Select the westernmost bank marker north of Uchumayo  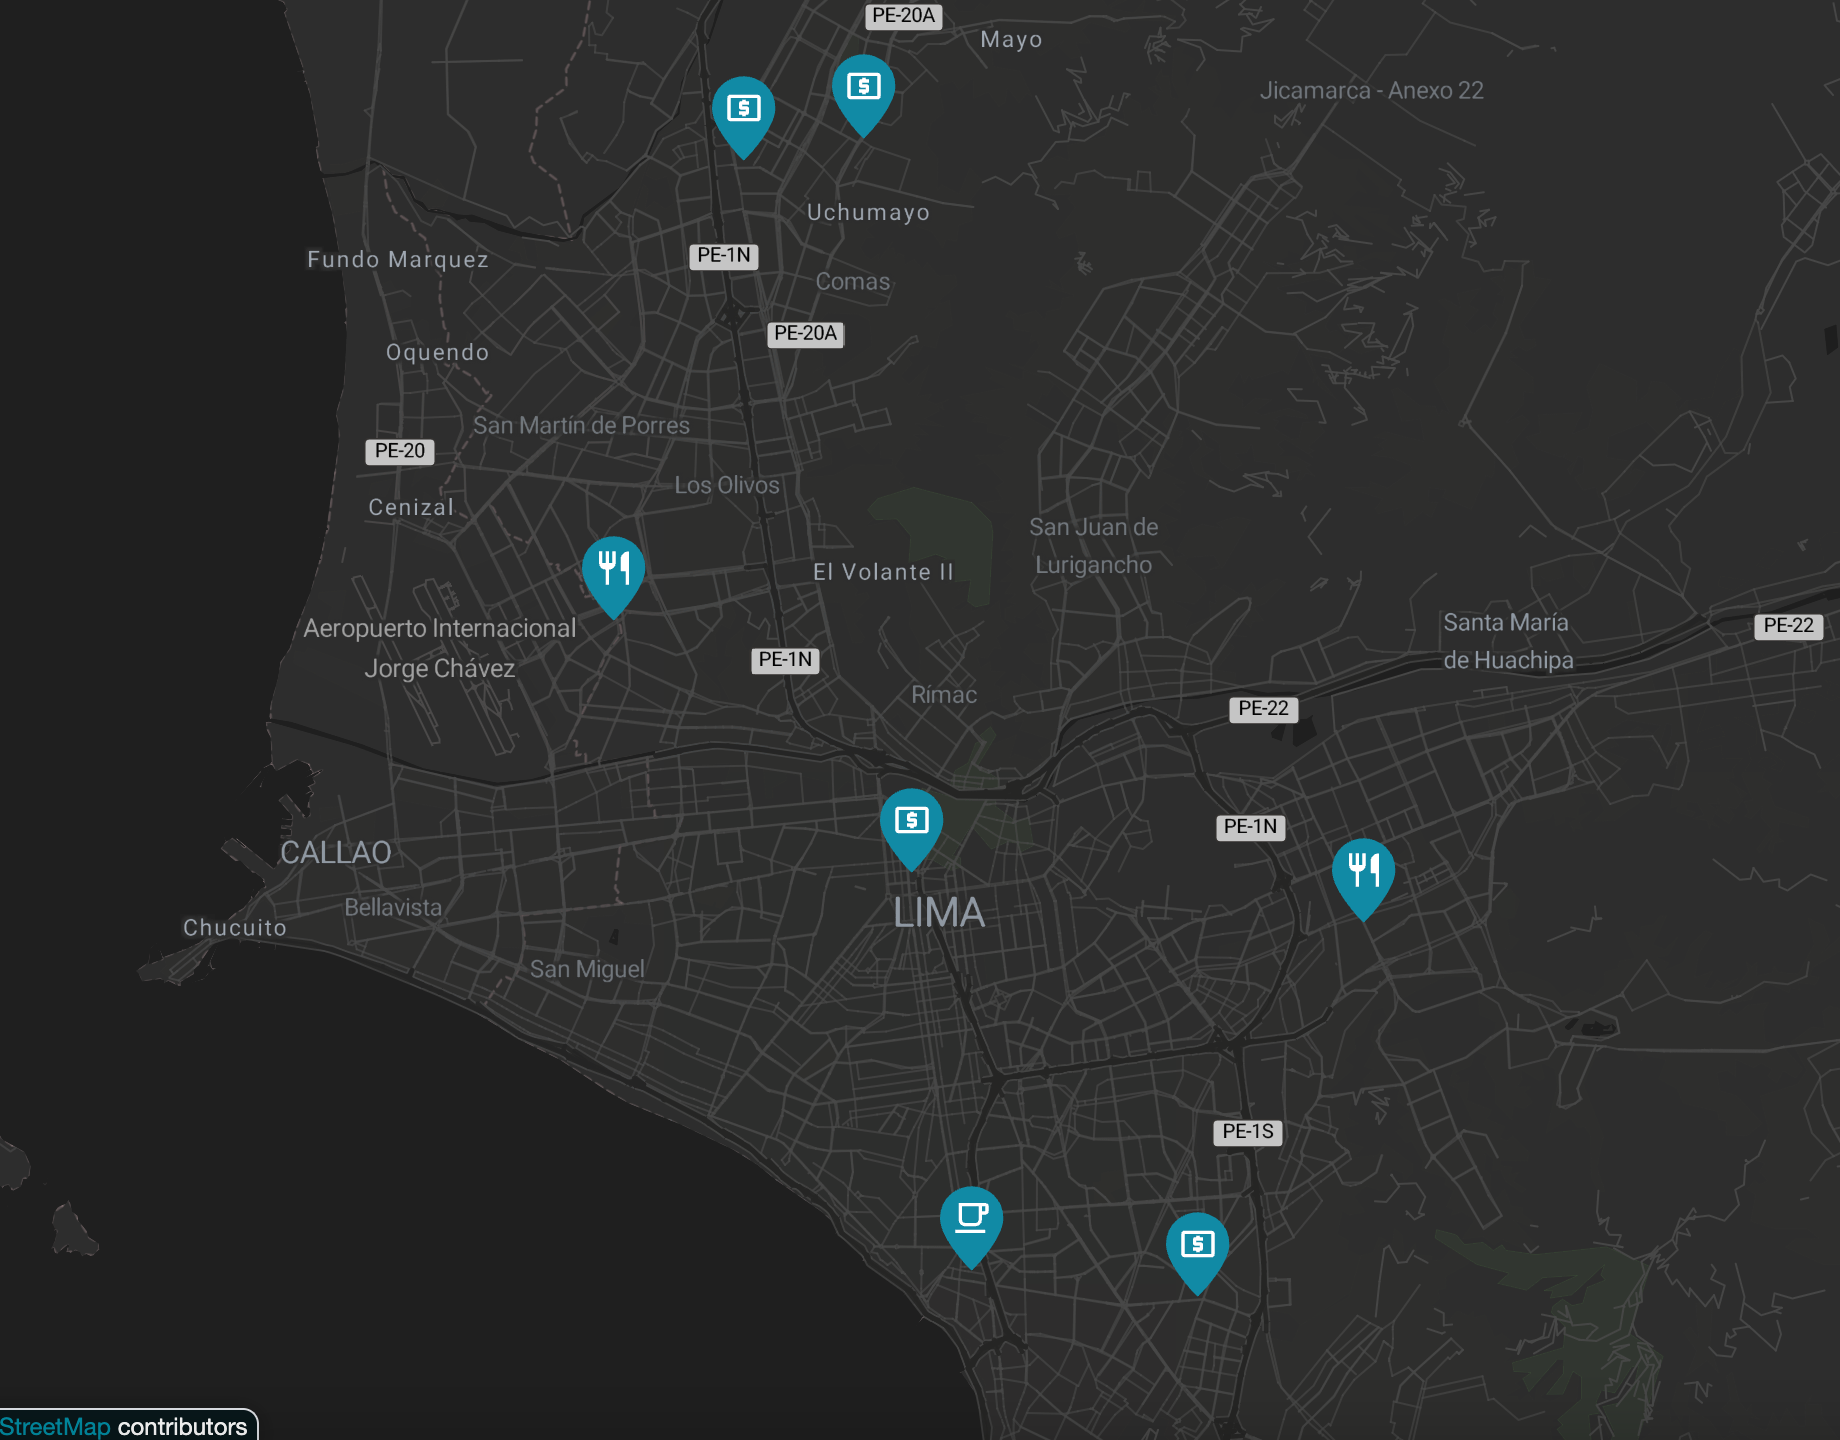click(x=743, y=110)
